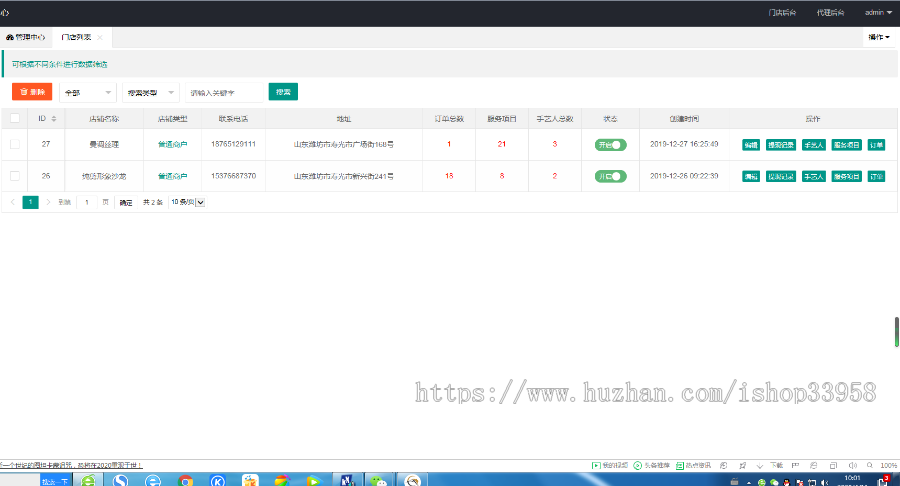Screen dimensions: 900x486
Task: Switch to the 管理中心 tab
Action: click(x=25, y=37)
